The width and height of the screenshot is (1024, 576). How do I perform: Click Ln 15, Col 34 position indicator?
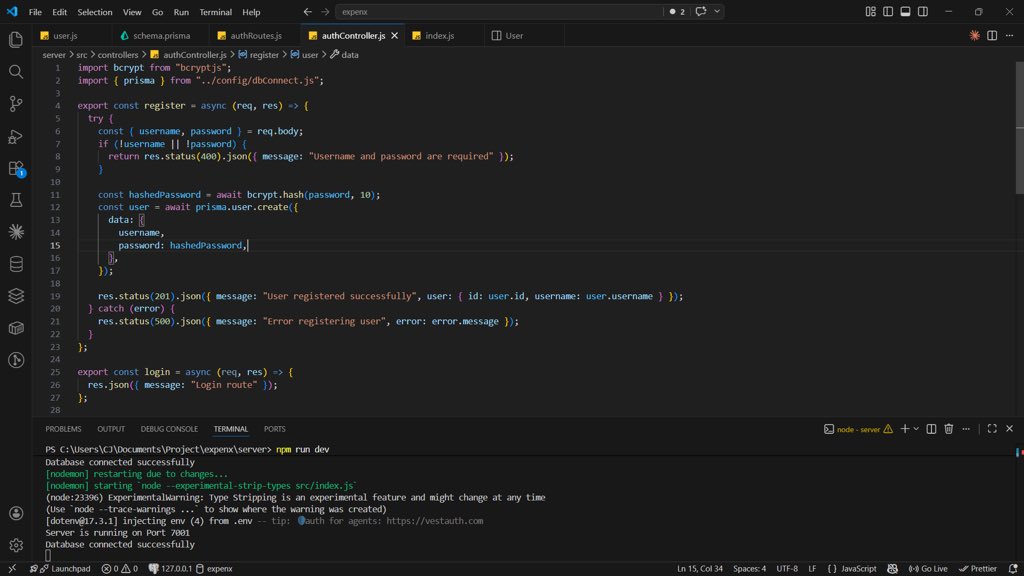[699, 569]
